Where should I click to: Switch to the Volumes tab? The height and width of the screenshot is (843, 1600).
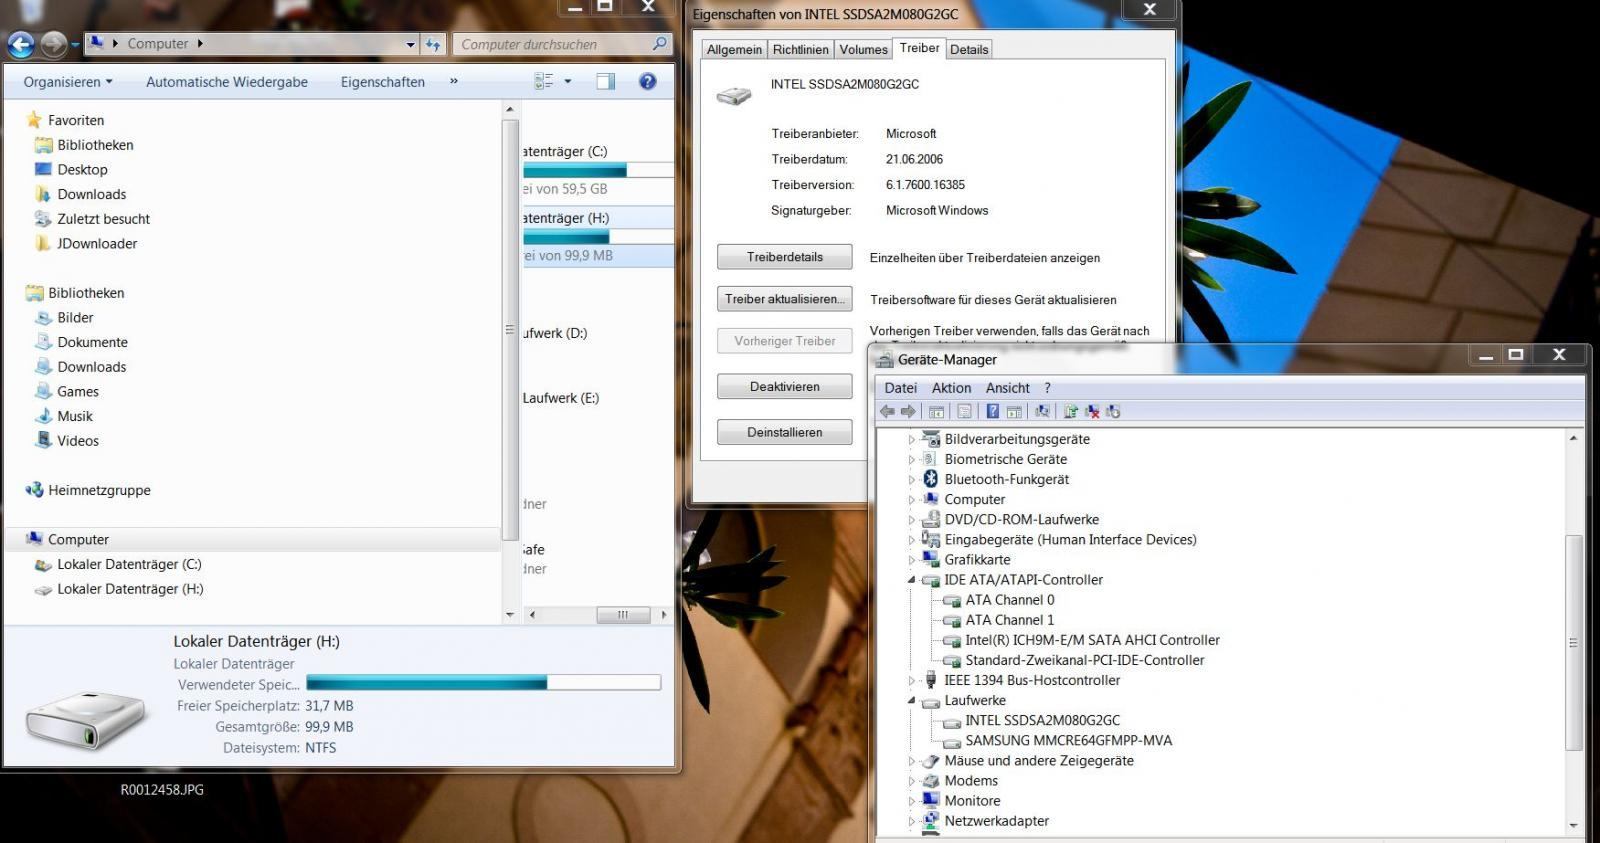(x=863, y=49)
